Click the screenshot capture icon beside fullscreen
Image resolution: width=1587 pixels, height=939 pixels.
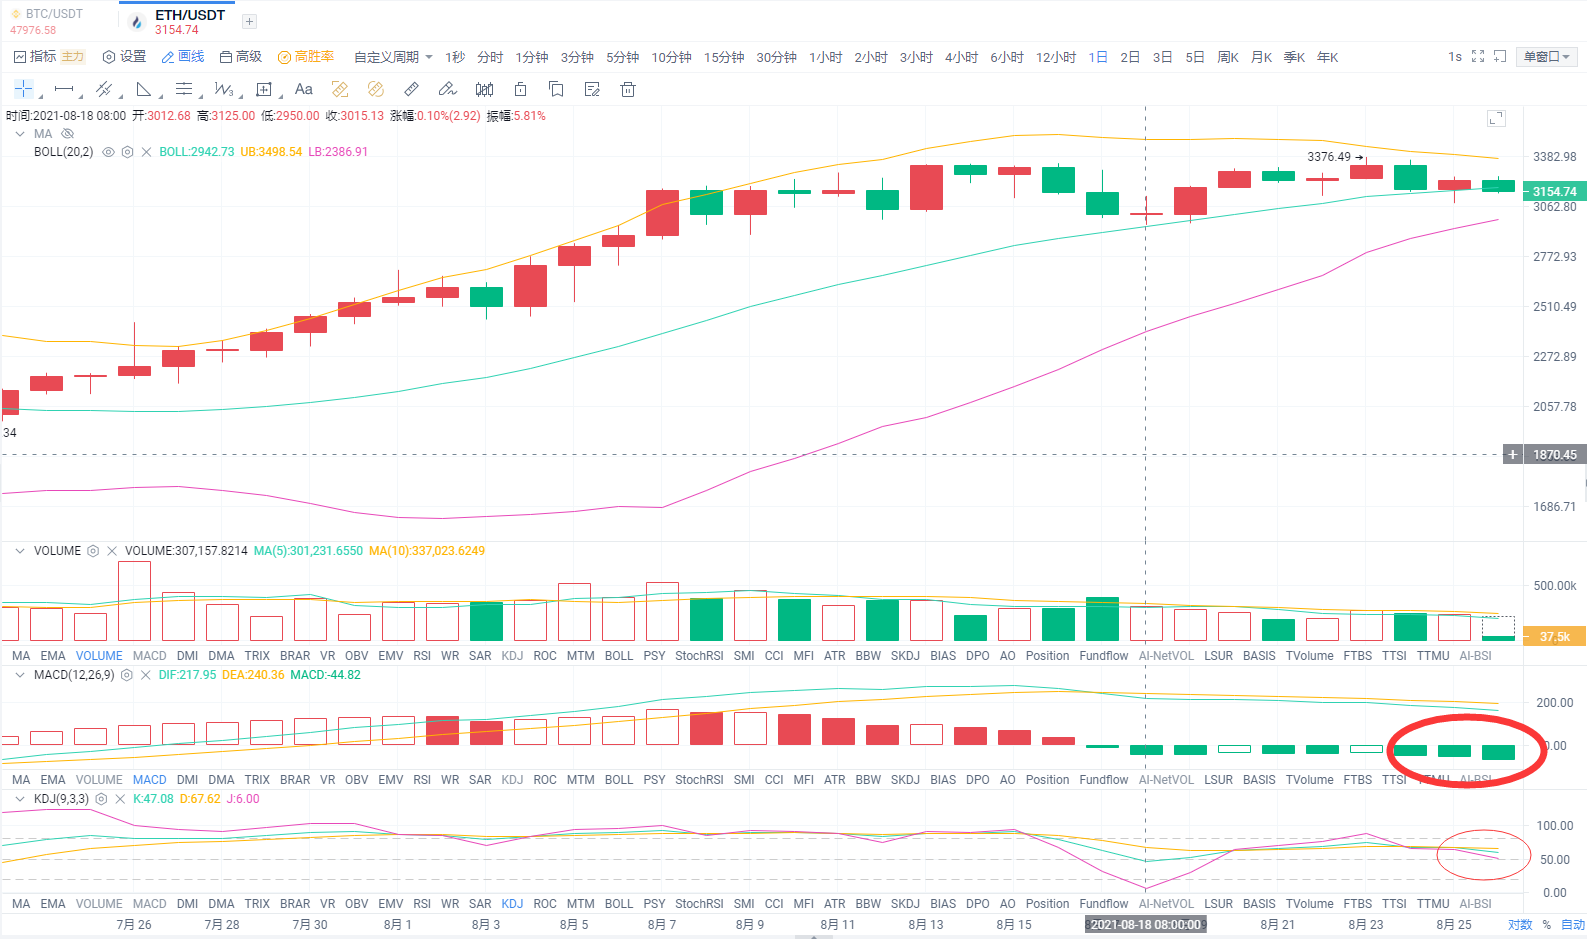tap(1500, 57)
